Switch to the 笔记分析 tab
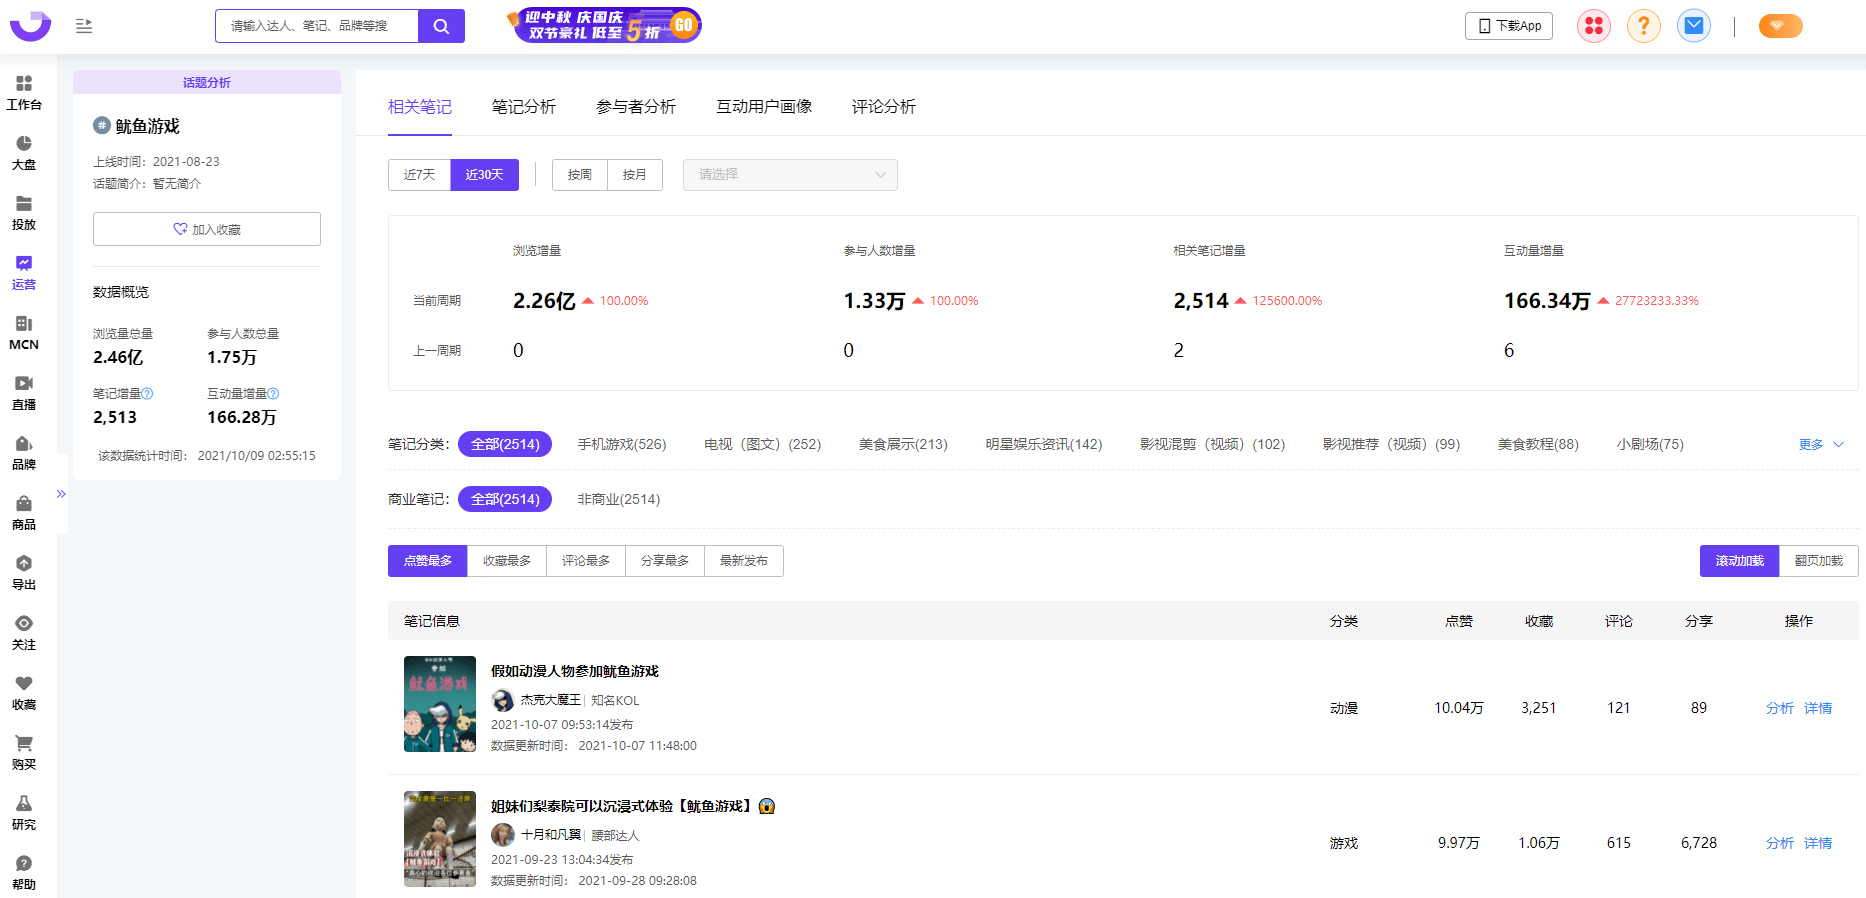This screenshot has height=898, width=1866. tap(523, 107)
